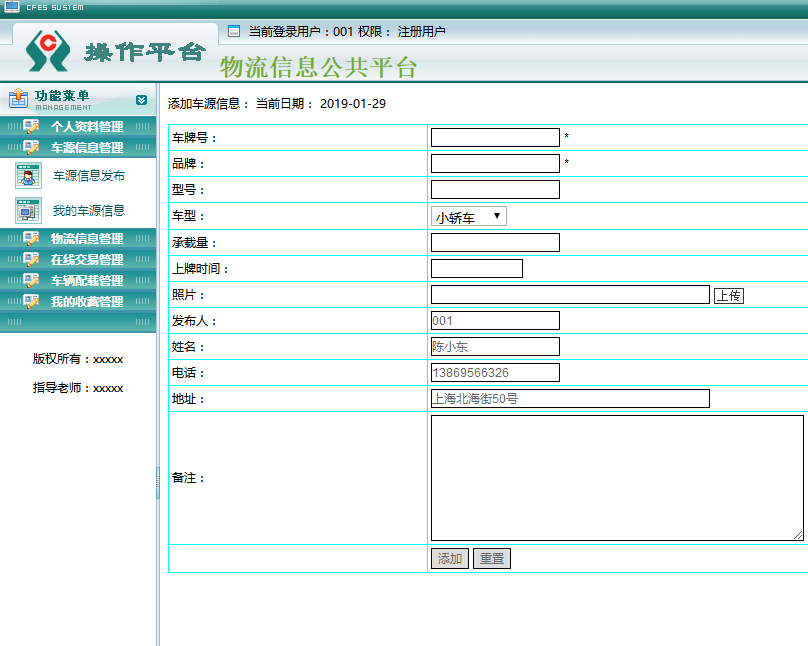Open the 车型 dropdown showing 小轿车
Image resolution: width=808 pixels, height=646 pixels.
pos(468,216)
